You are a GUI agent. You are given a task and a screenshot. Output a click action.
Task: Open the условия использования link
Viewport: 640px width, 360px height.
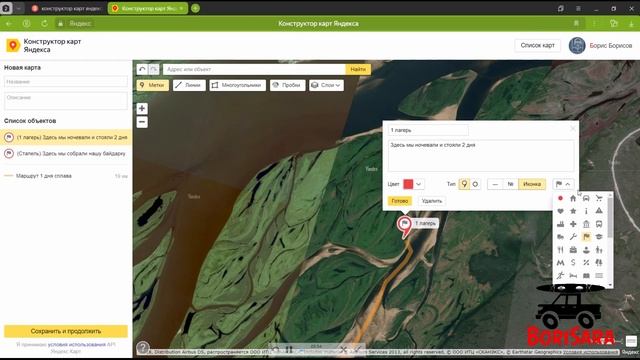click(x=77, y=344)
